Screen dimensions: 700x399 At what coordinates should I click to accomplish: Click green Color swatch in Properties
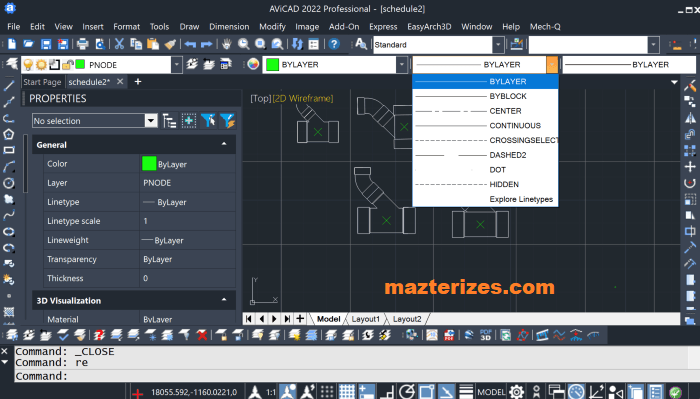click(x=149, y=164)
